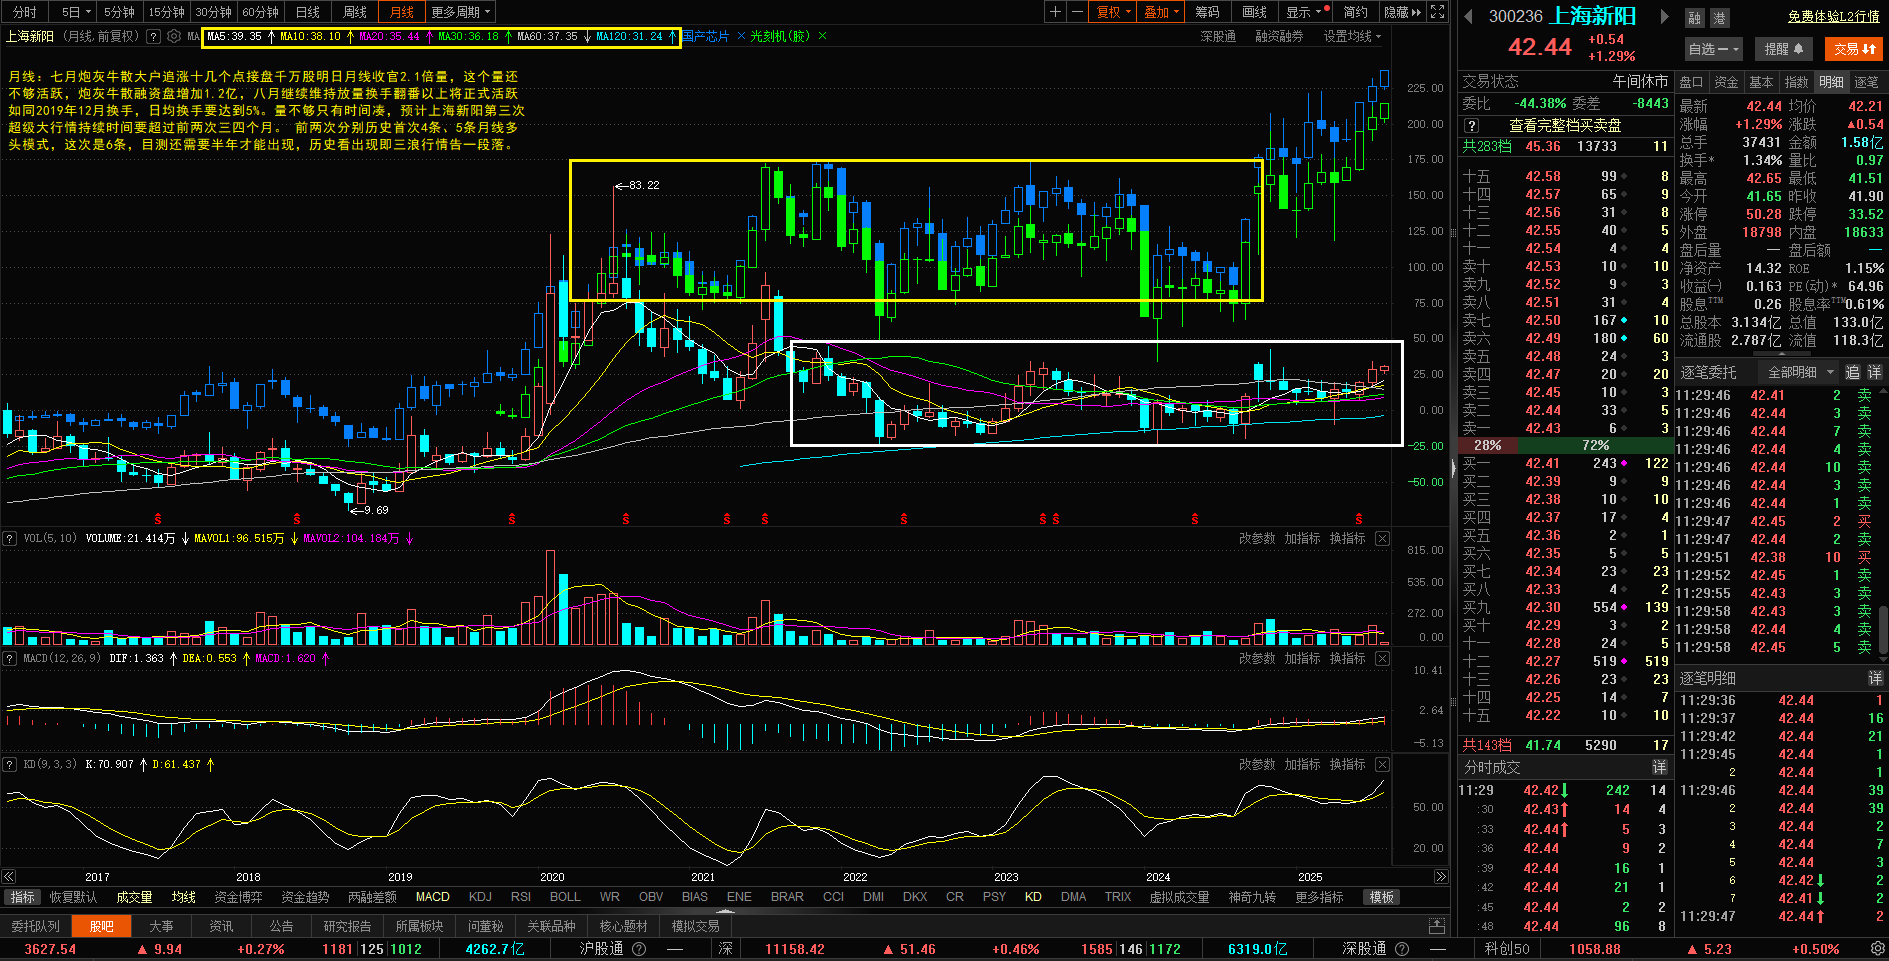
Task: Open 盘口 tab in side panel
Action: pyautogui.click(x=1691, y=82)
